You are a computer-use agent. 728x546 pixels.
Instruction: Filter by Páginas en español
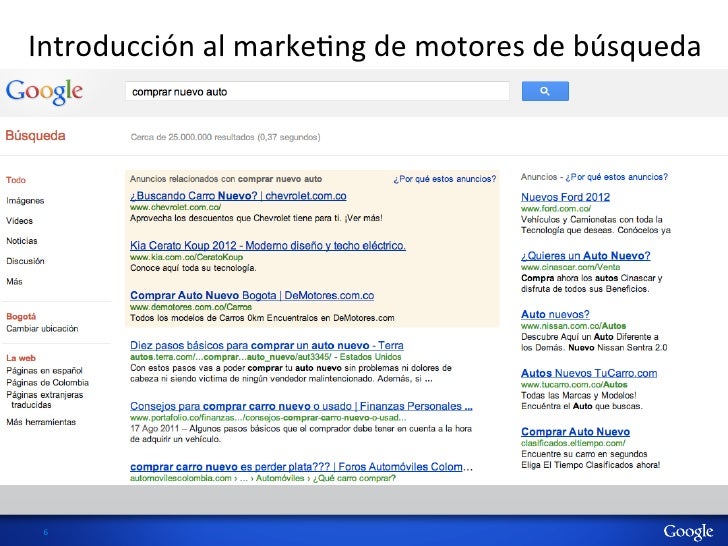44,370
